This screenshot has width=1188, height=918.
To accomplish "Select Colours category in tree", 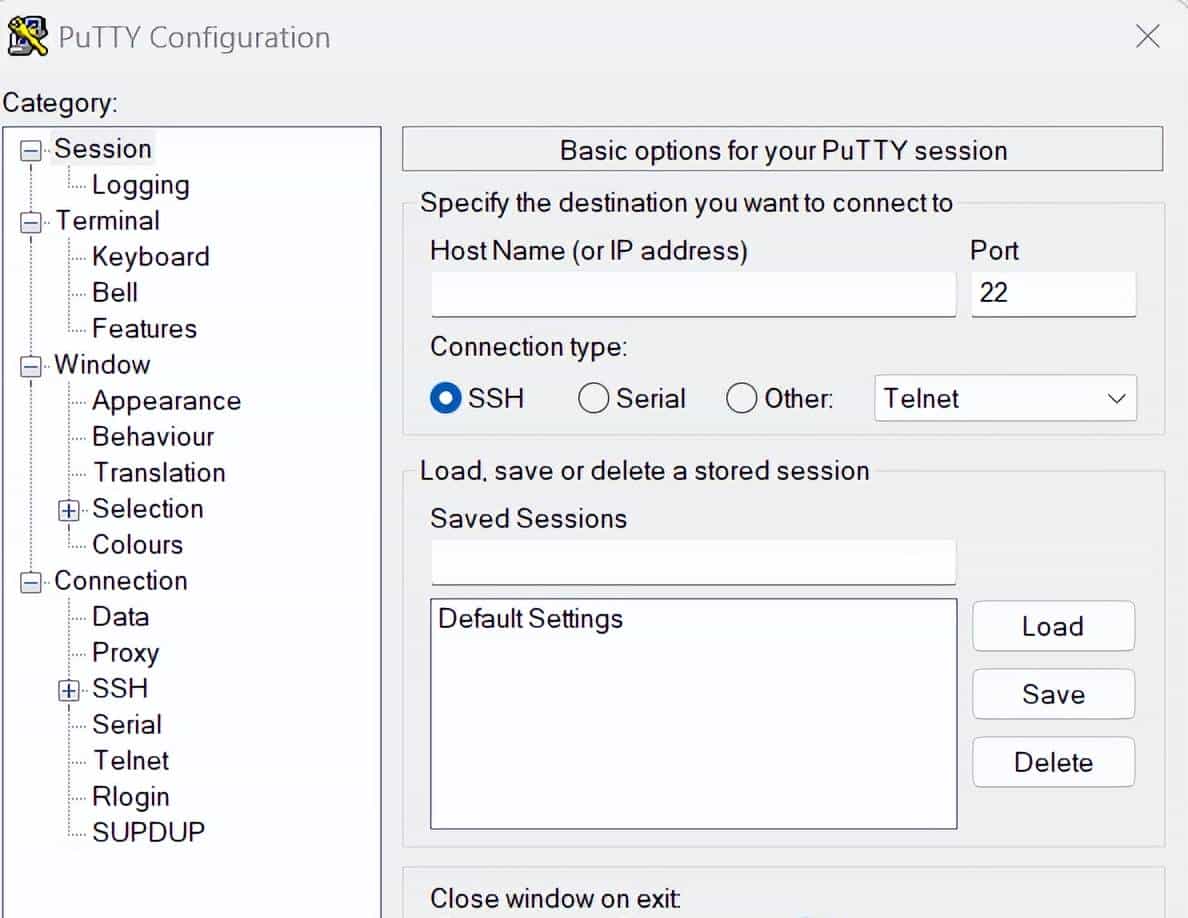I will [137, 545].
